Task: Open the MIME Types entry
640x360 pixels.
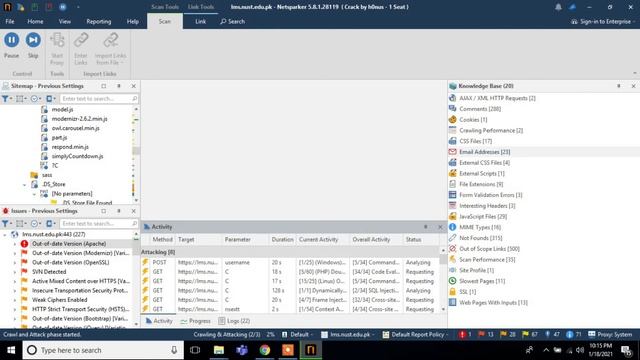Action: 480,227
